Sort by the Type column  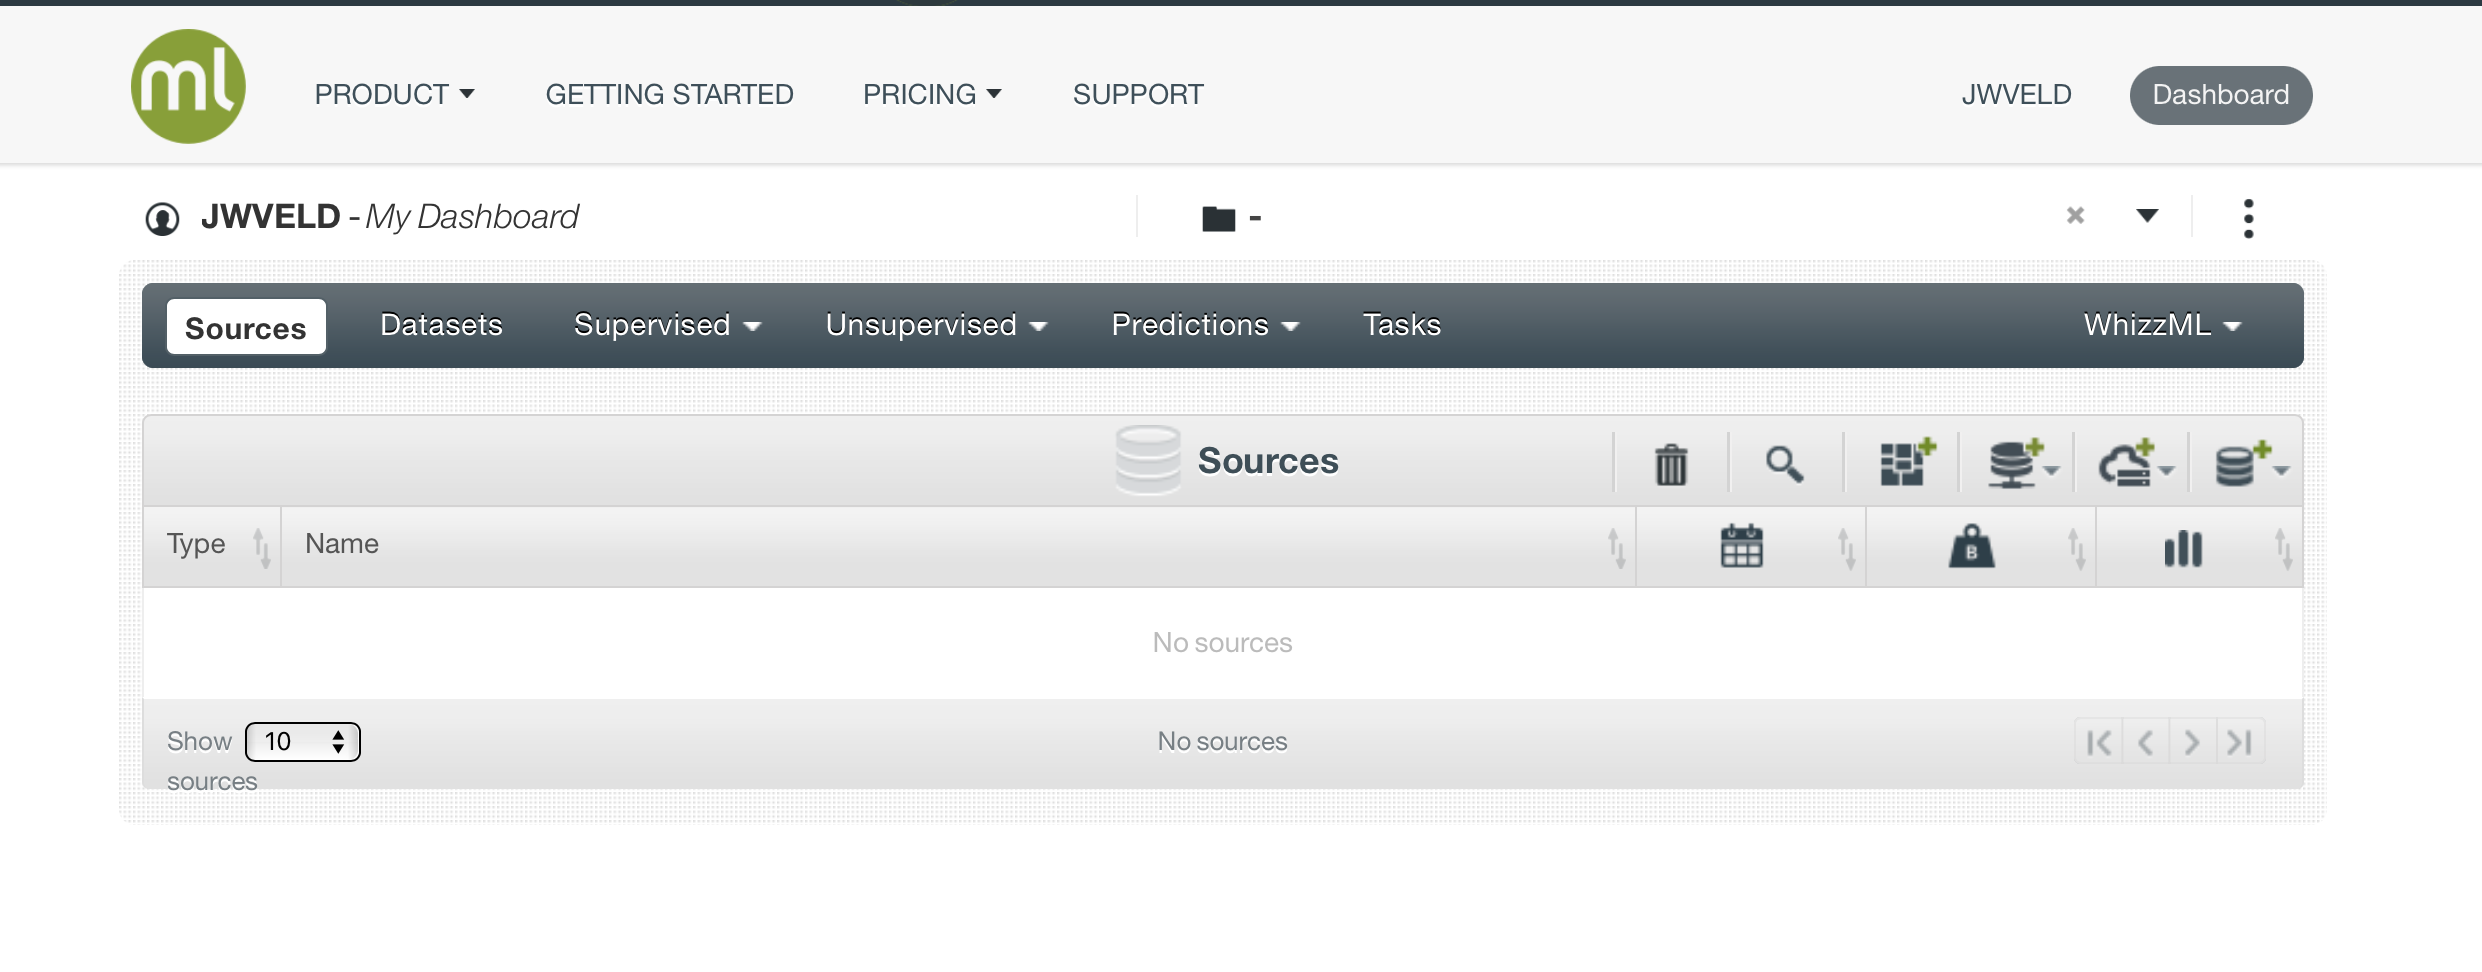pos(212,546)
